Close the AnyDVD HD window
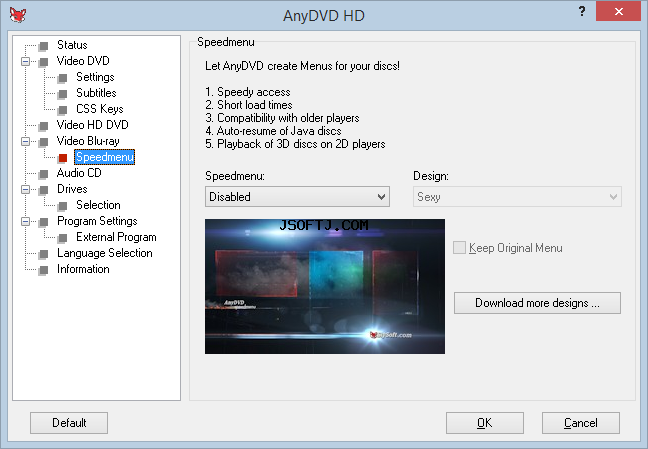This screenshot has width=648, height=449. click(619, 11)
